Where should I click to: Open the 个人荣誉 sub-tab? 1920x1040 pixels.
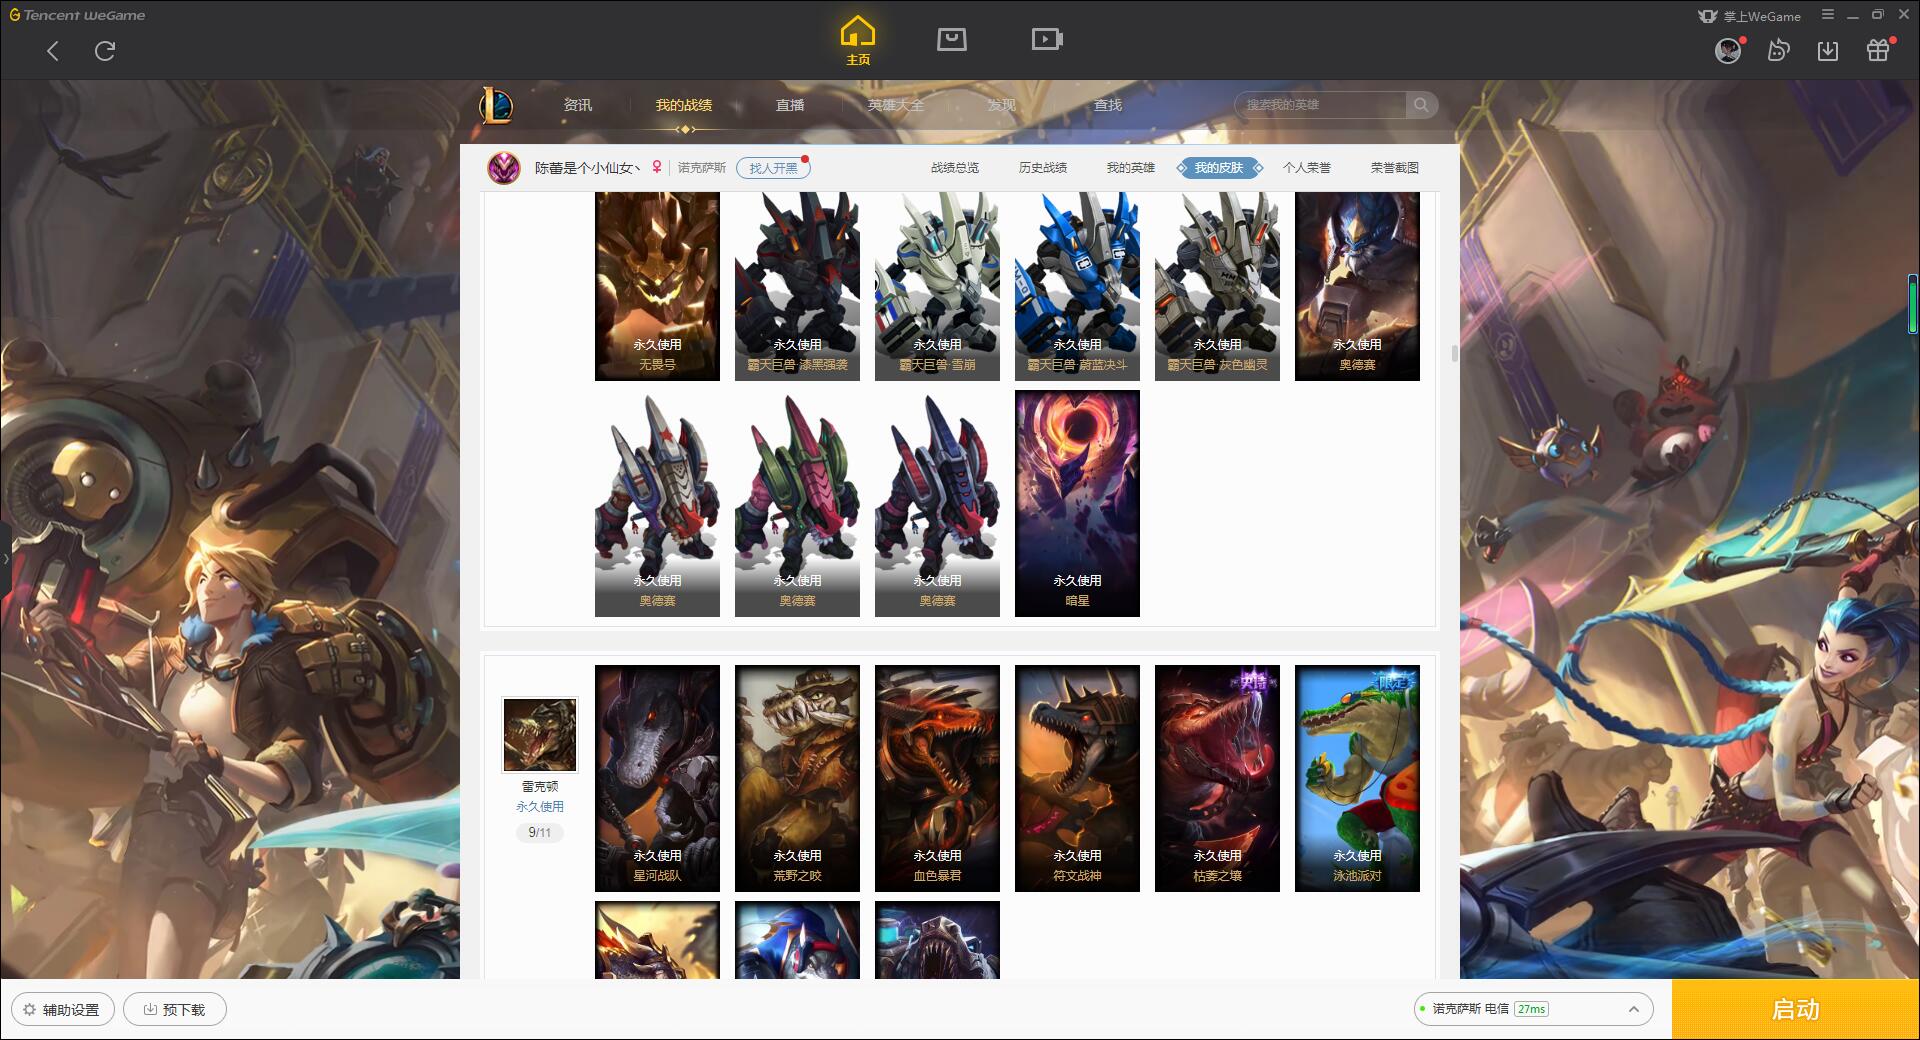click(1307, 168)
